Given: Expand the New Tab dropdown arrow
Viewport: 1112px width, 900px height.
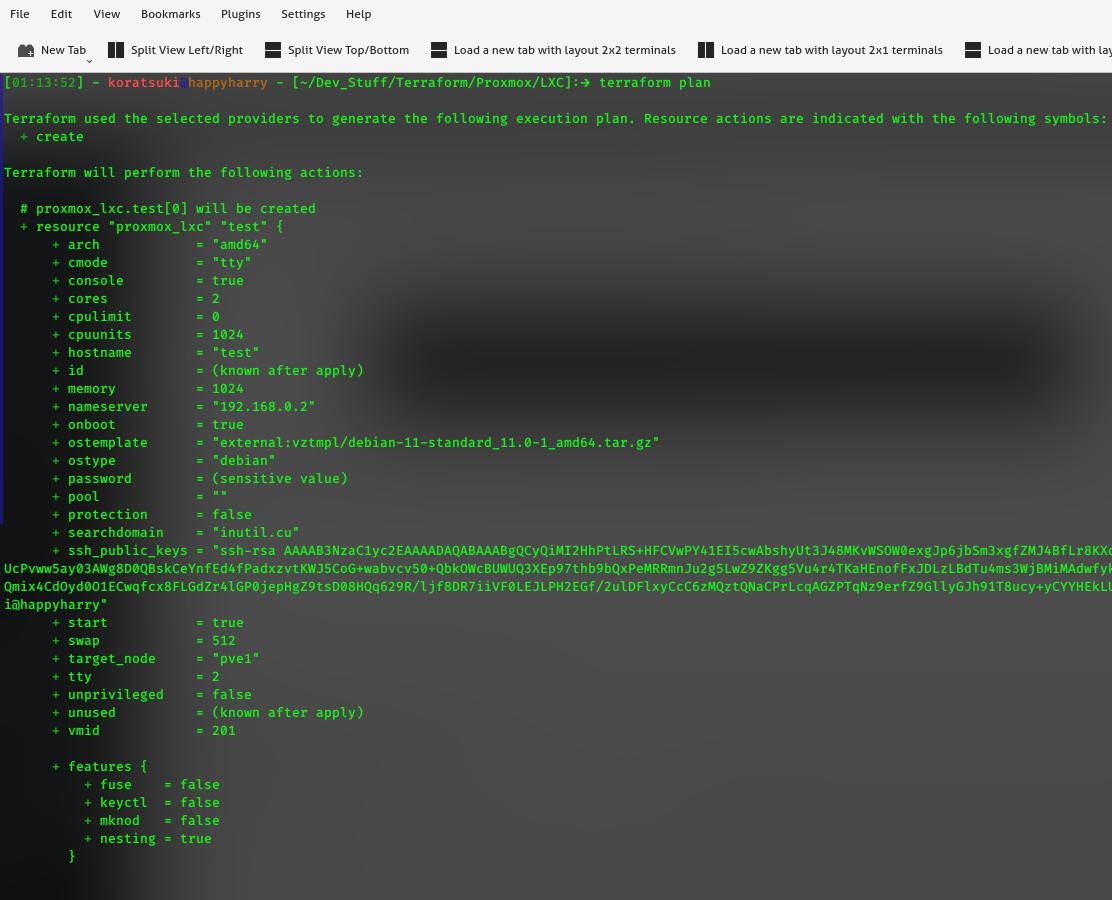Looking at the screenshot, I should click(89, 62).
